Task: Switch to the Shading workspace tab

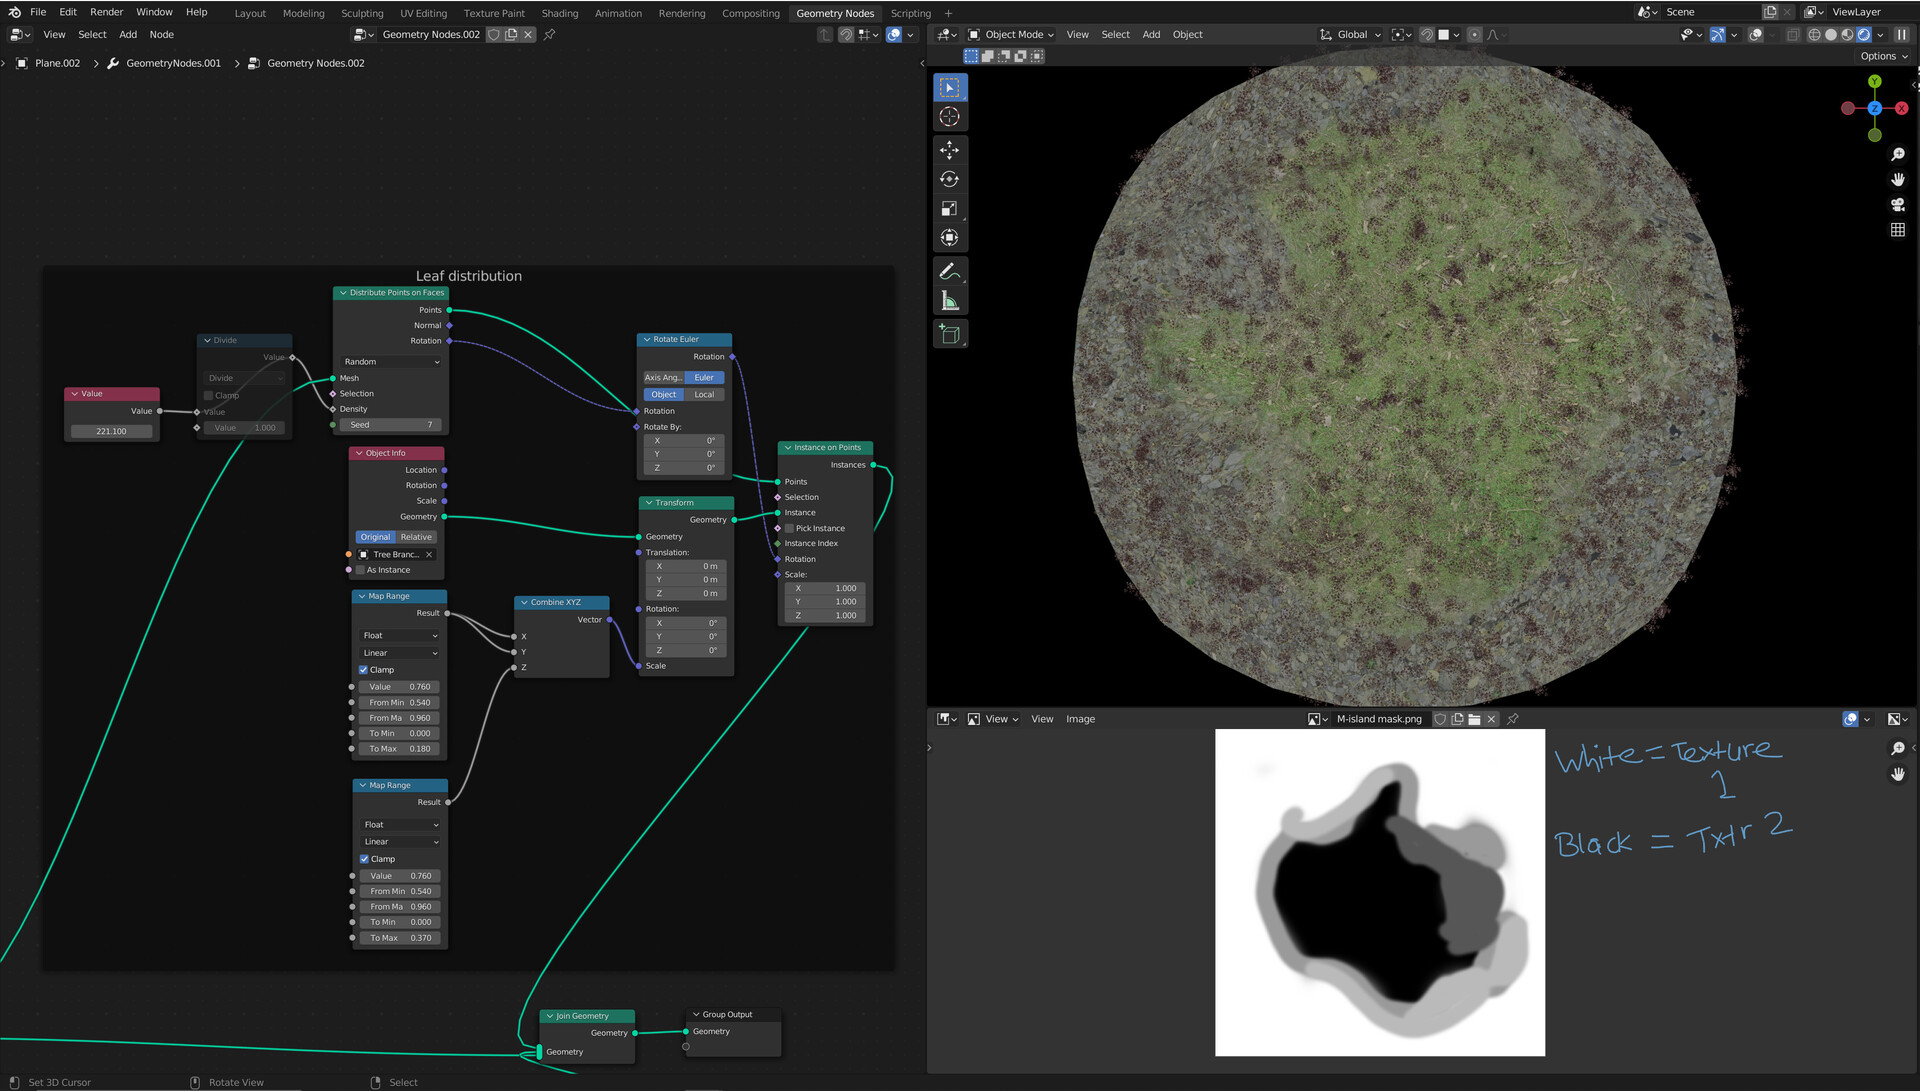Action: click(x=559, y=13)
